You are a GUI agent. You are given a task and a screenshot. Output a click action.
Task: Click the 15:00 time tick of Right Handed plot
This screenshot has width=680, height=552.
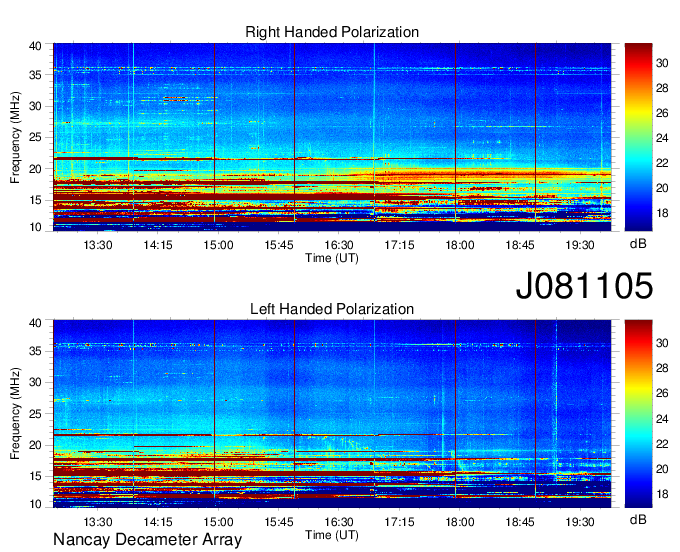(x=219, y=245)
